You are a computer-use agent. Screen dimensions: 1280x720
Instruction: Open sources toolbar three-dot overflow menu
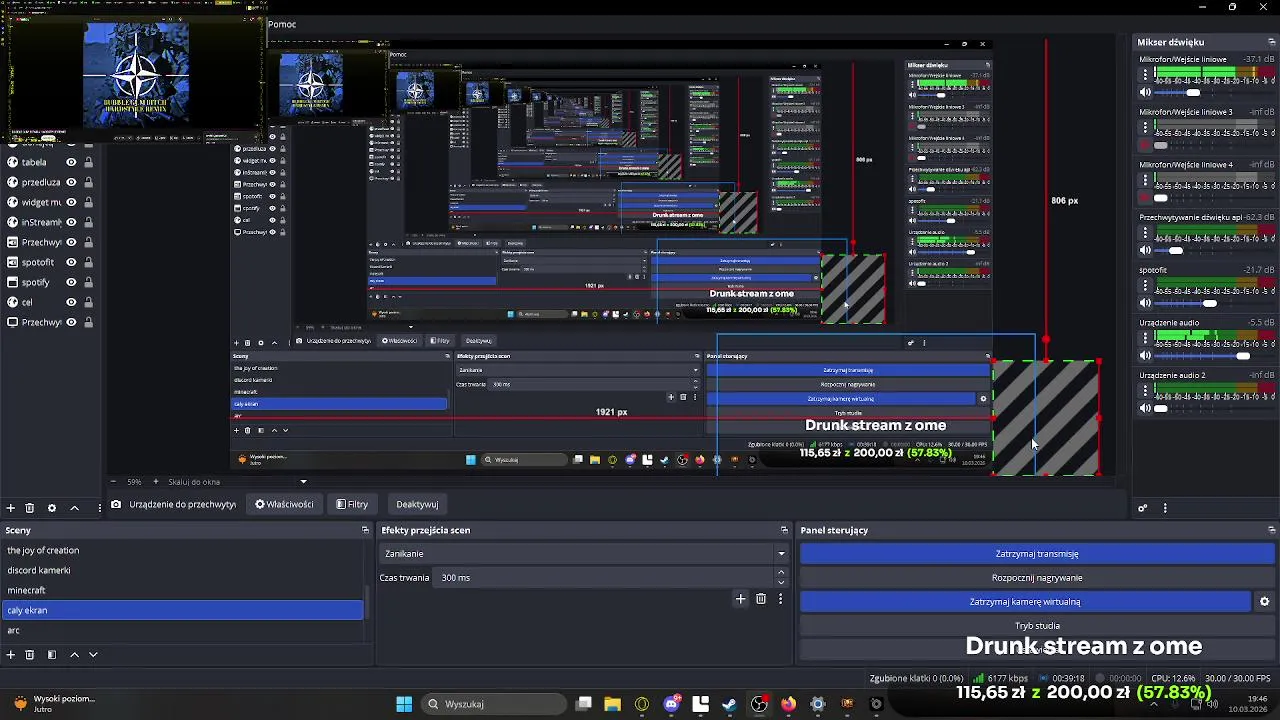99,508
